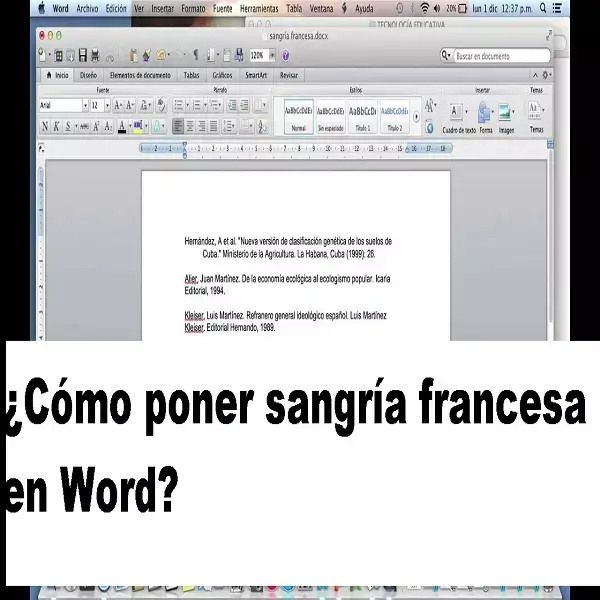600x600 pixels.
Task: Insert a shape with Forma
Action: 486,118
